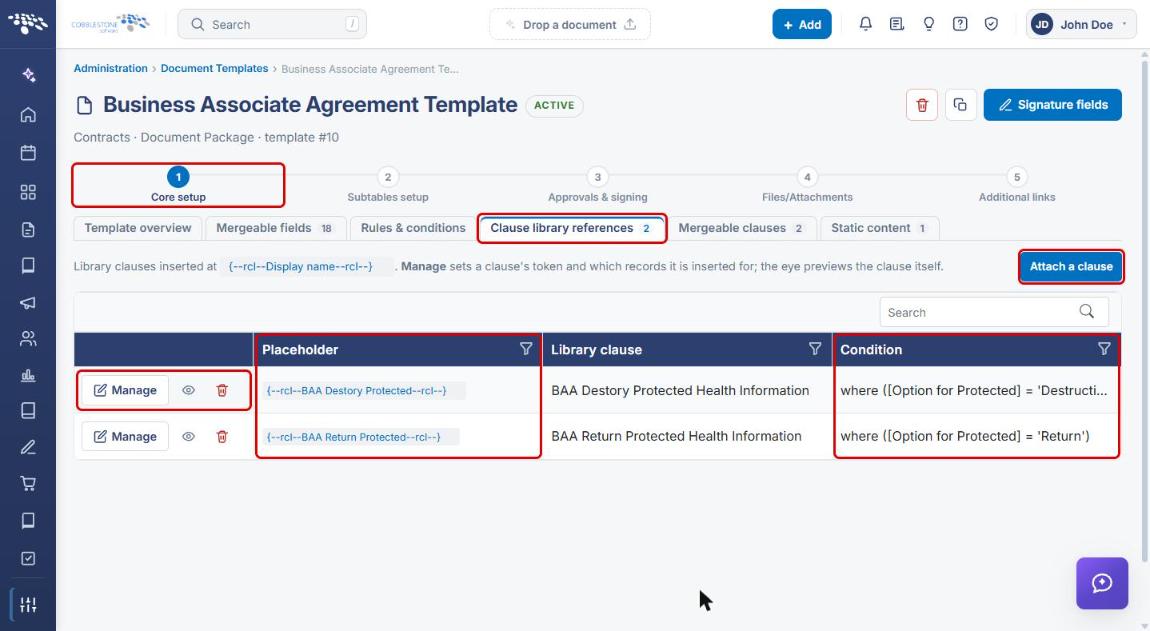Go to step 2 Subtables setup
The height and width of the screenshot is (631, 1150).
388,185
